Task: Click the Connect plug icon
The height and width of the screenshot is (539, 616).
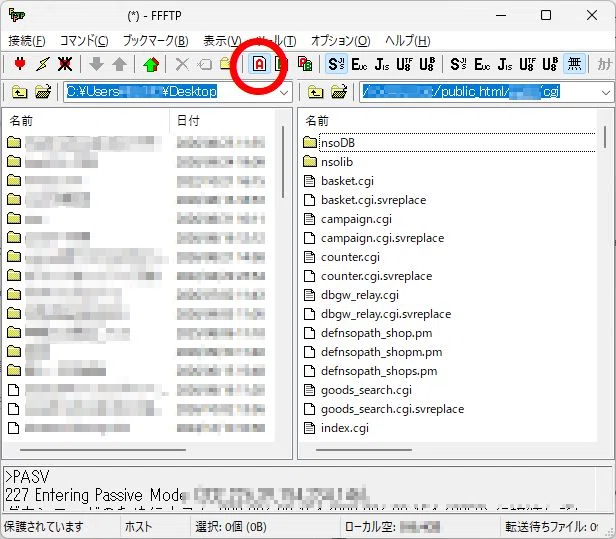Action: point(20,64)
